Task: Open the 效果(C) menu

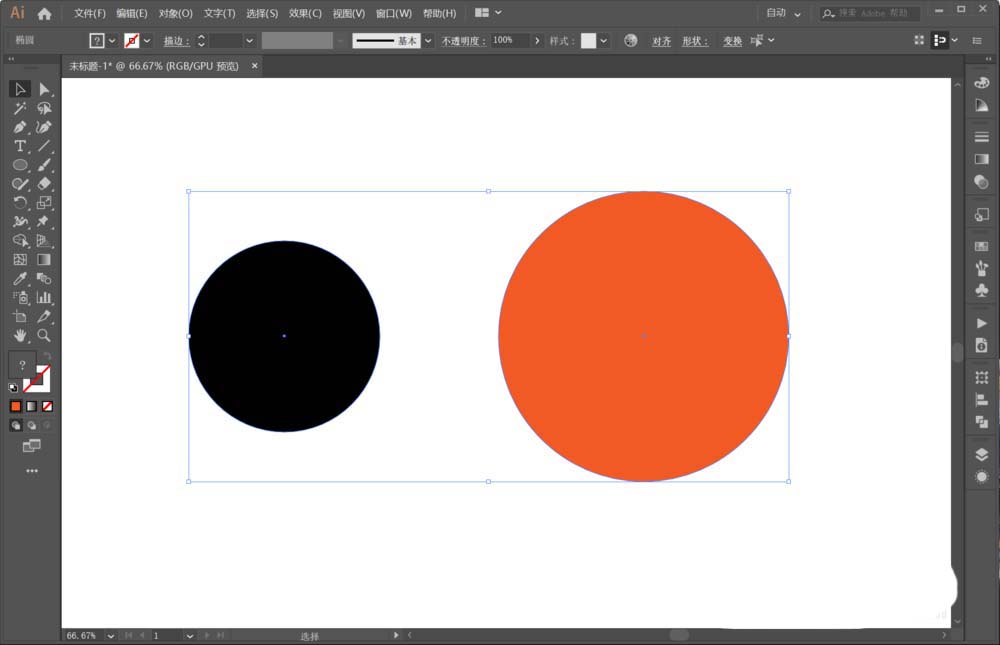Action: tap(305, 14)
